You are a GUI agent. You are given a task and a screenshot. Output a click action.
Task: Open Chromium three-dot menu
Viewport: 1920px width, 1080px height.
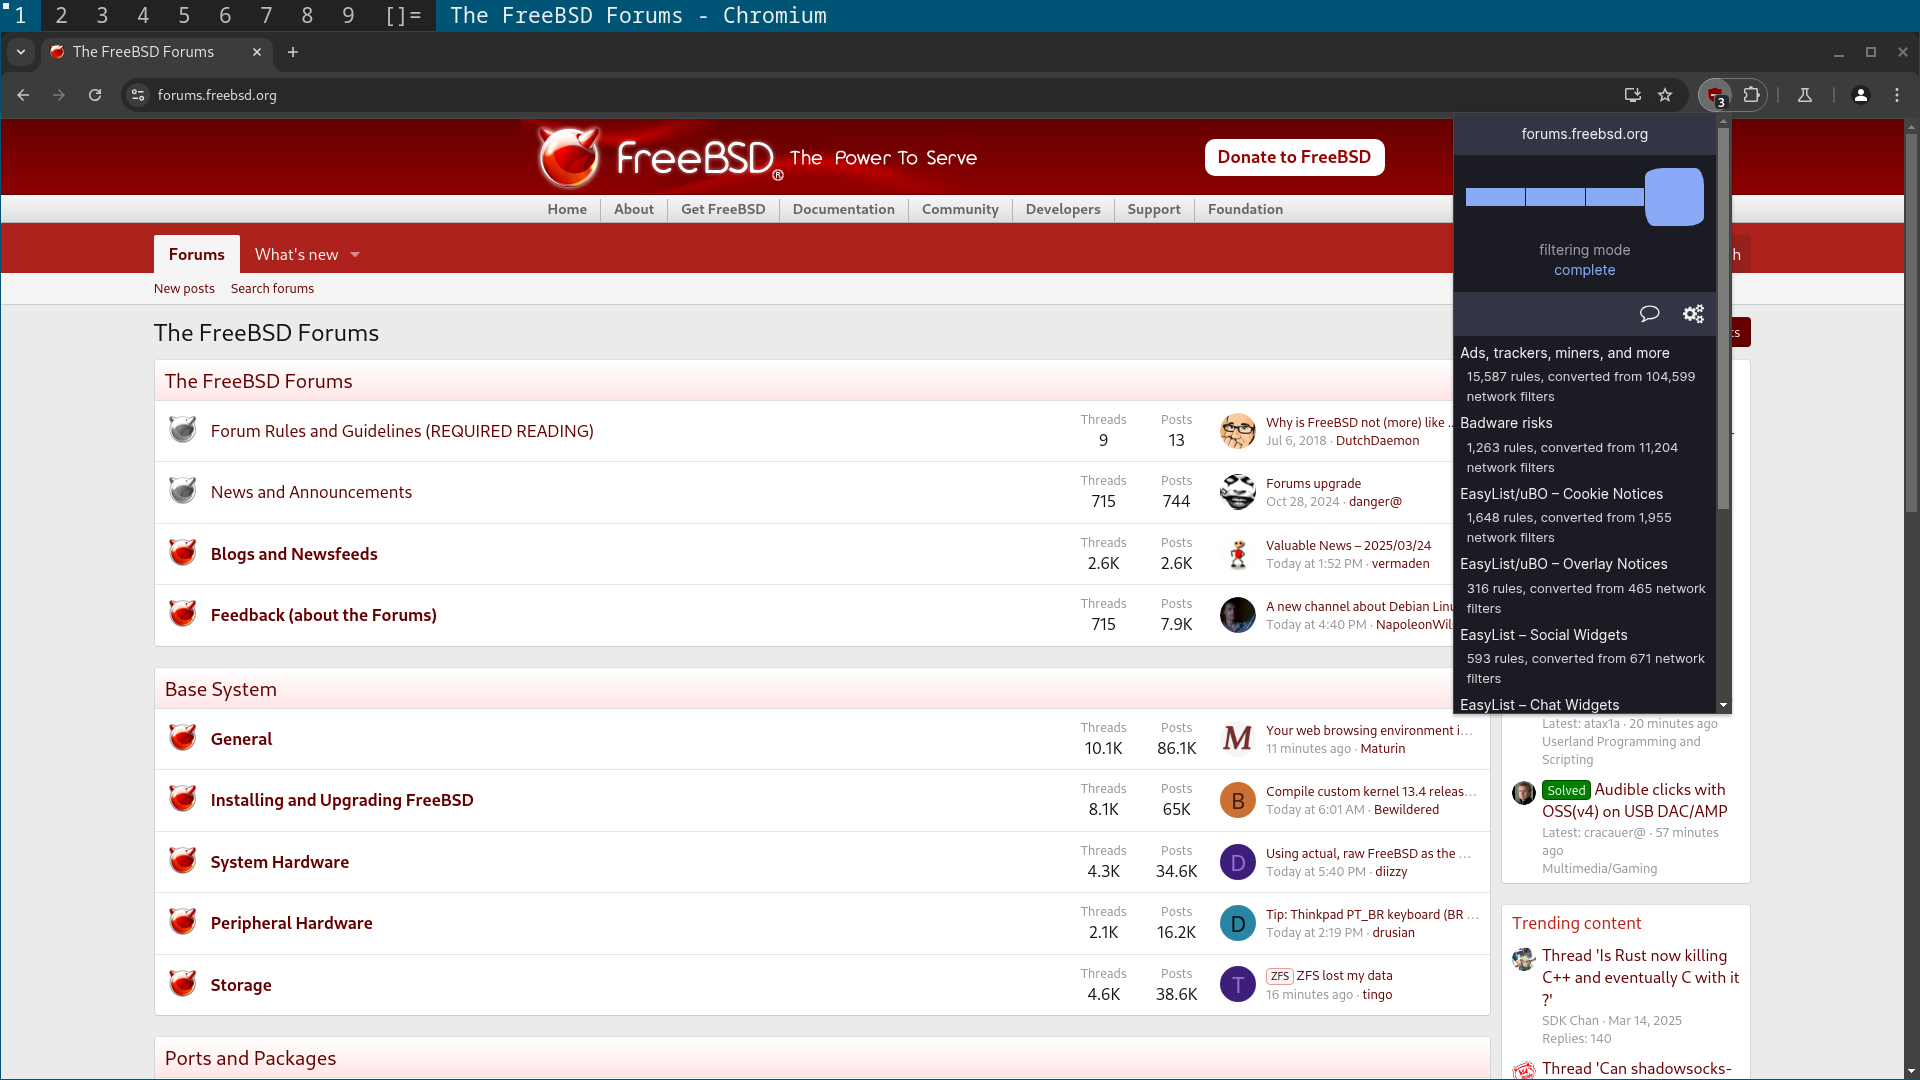pyautogui.click(x=1897, y=95)
